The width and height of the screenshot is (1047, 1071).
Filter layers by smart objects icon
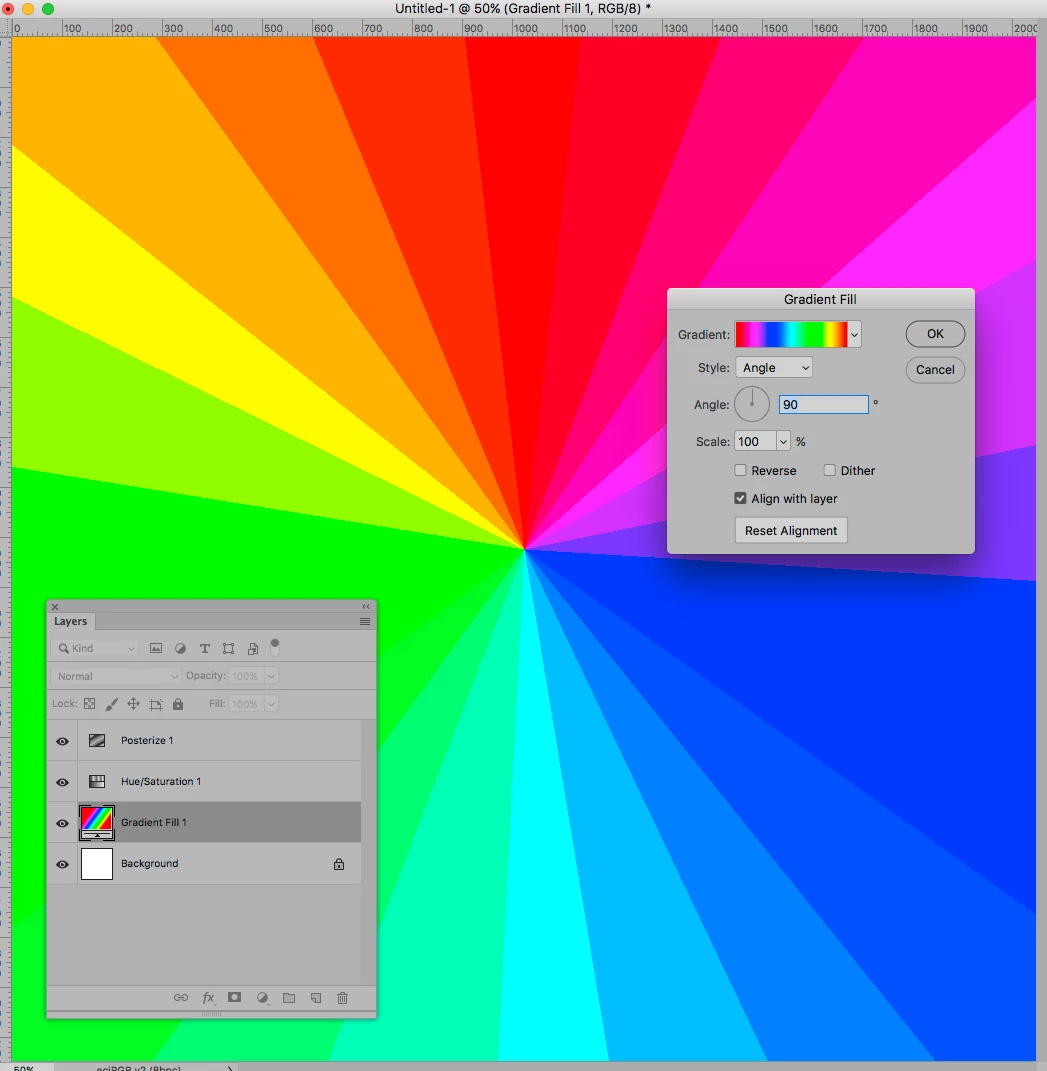click(253, 648)
